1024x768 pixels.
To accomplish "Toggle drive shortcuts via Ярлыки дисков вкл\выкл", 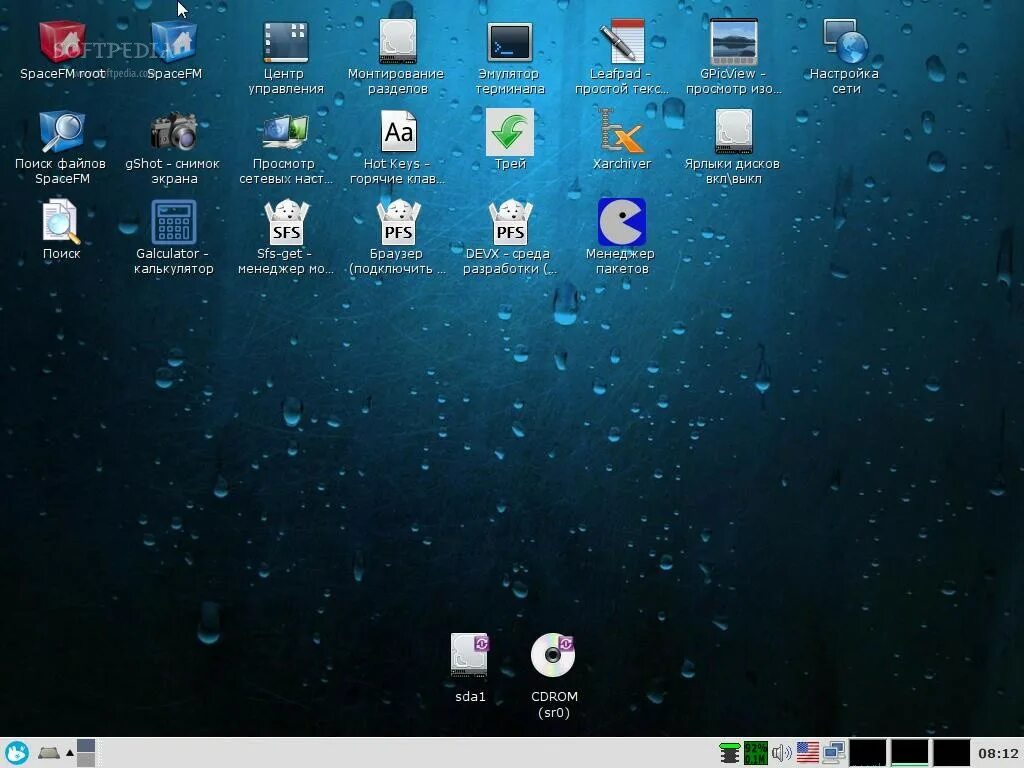I will [733, 130].
